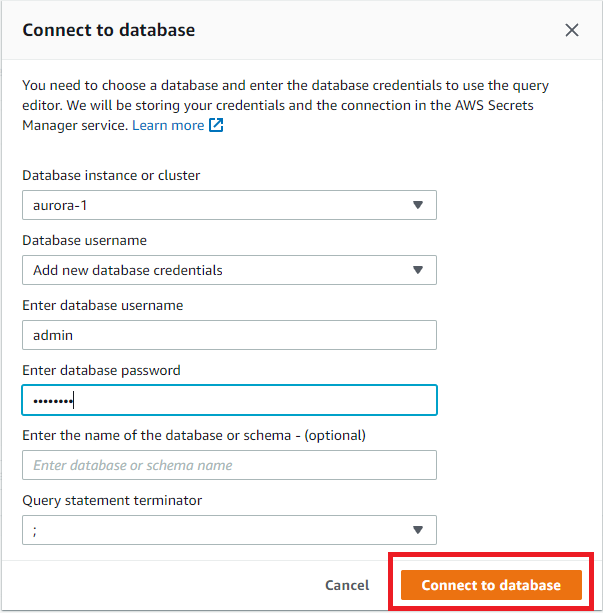Viewport: 603px width, 613px height.
Task: Click the arrow on the Database username dropdown
Action: click(418, 270)
